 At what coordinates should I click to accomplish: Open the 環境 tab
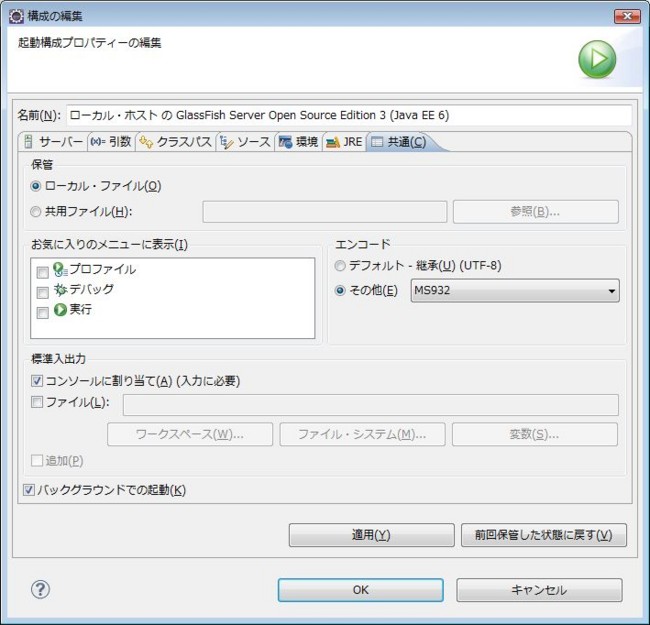(x=298, y=142)
